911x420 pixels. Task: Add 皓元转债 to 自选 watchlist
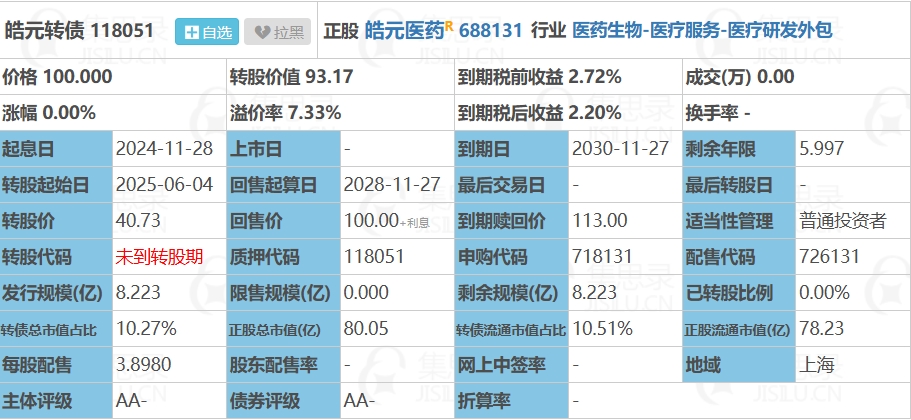207,32
